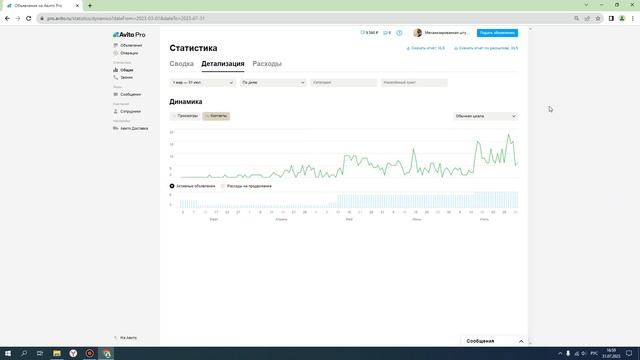
Task: Expand the Сообщения chat panel chevron
Action: pos(521,341)
